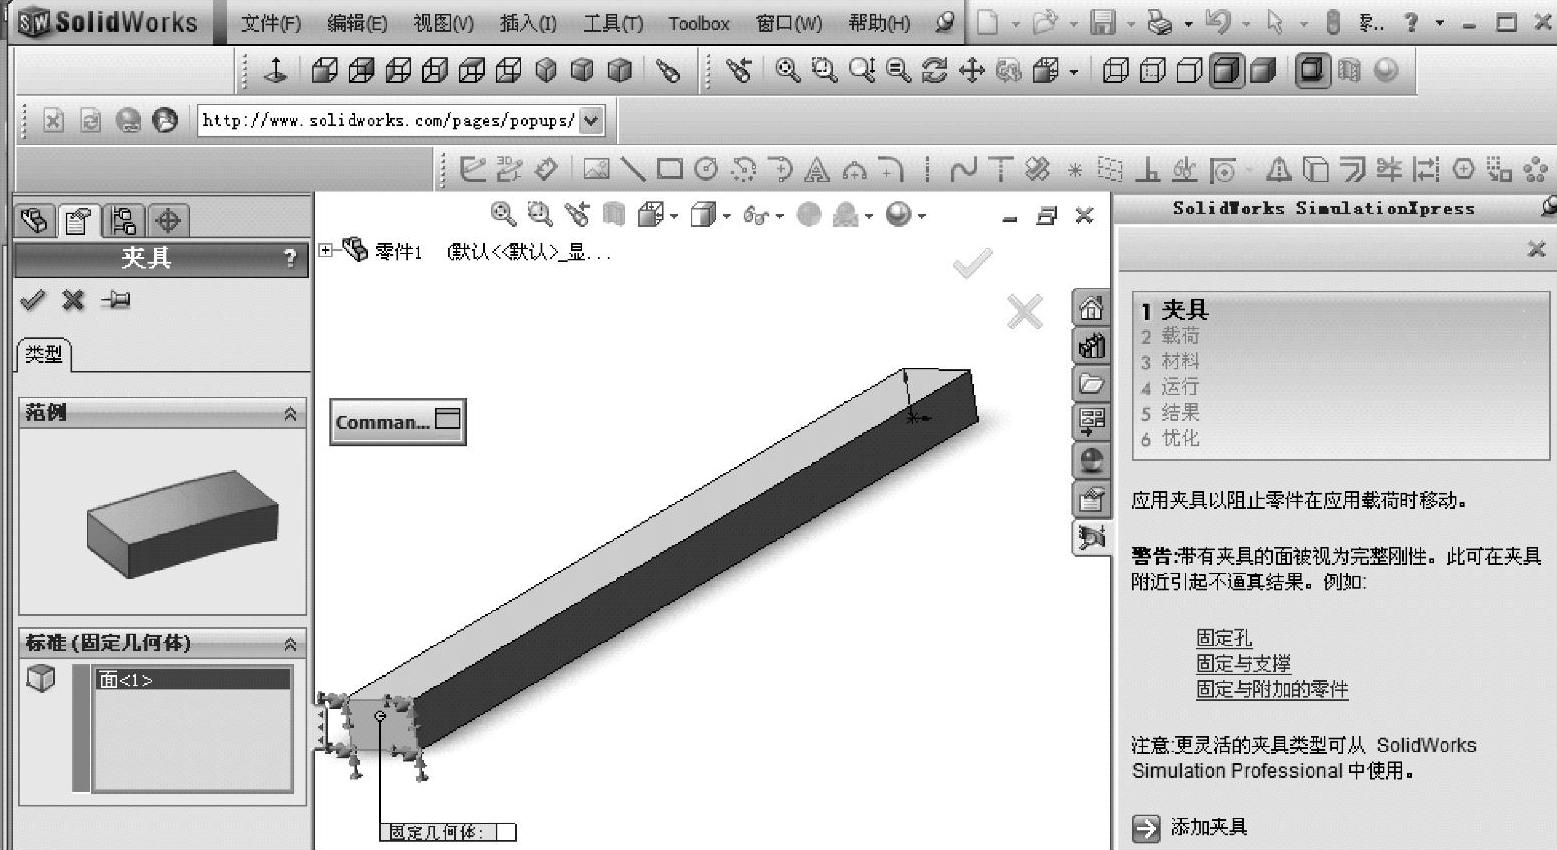Open the Design Library task pane icon
Image resolution: width=1557 pixels, height=850 pixels.
click(1091, 346)
